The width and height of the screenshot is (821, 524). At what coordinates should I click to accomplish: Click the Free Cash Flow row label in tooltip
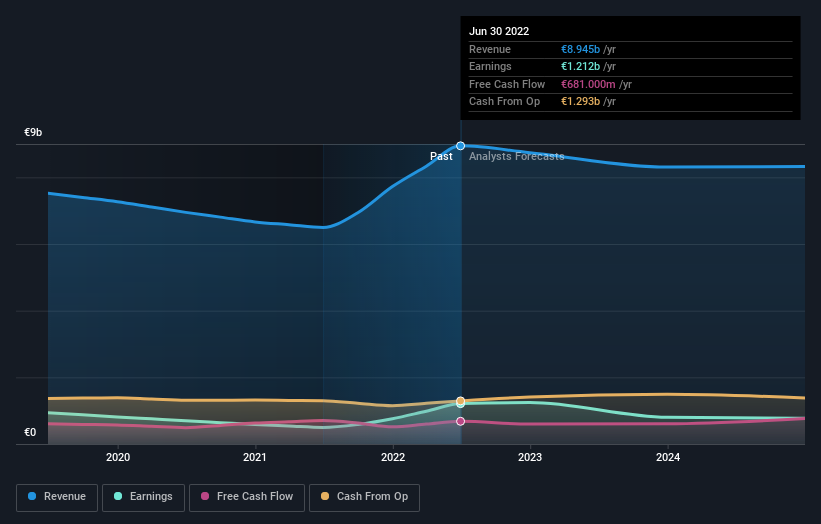pos(507,84)
